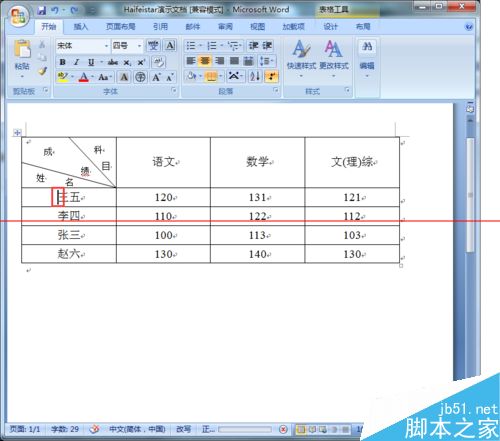
Task: Open the shading paint bucket
Action: pos(191,77)
